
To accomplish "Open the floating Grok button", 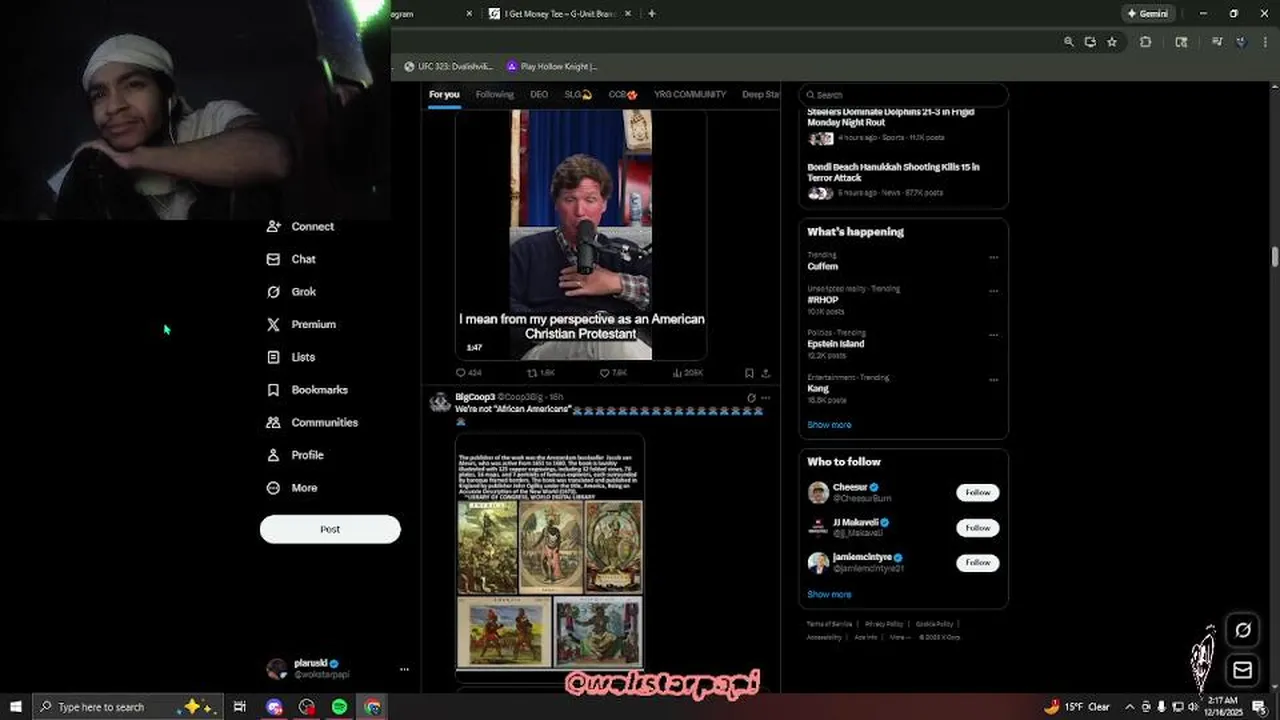I will pos(1243,630).
